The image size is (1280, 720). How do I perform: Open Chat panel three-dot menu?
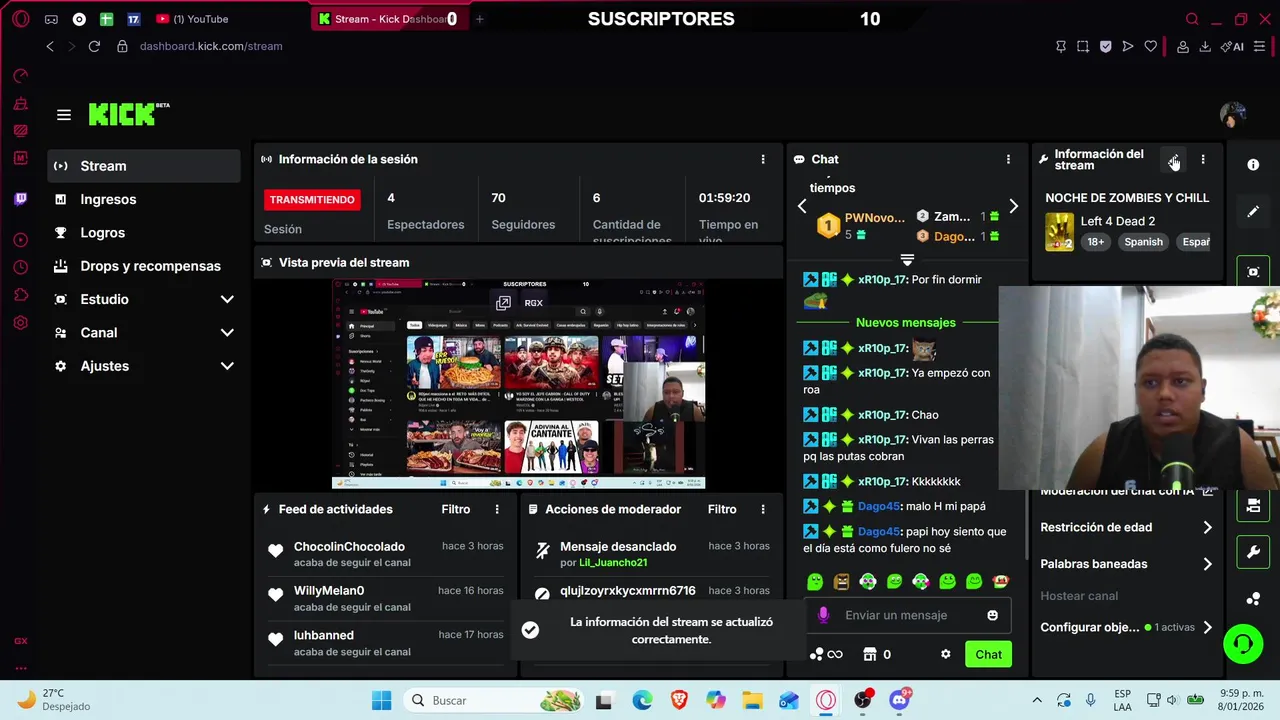[1008, 159]
